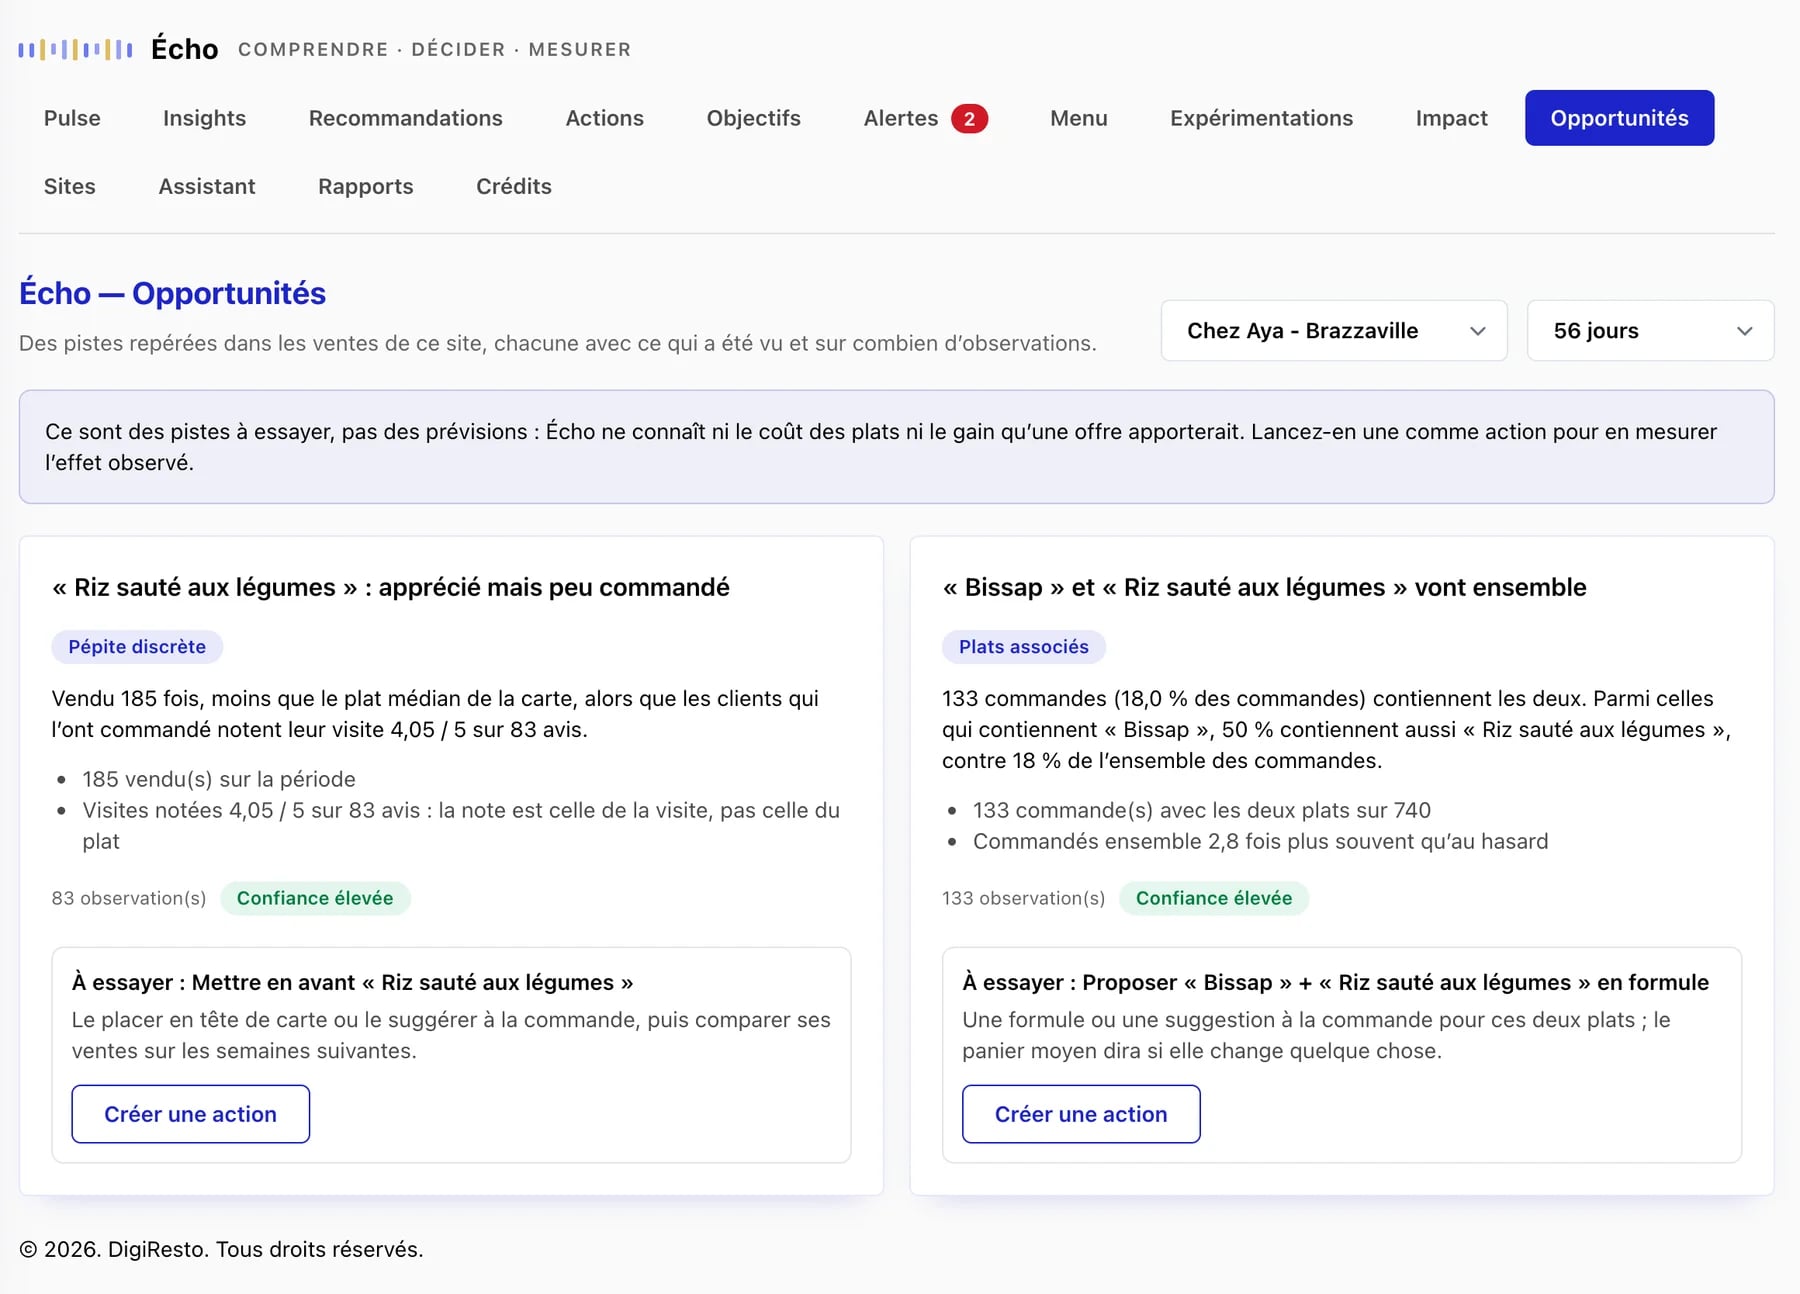Image resolution: width=1800 pixels, height=1294 pixels.
Task: Open the Actions tab
Action: tap(604, 118)
